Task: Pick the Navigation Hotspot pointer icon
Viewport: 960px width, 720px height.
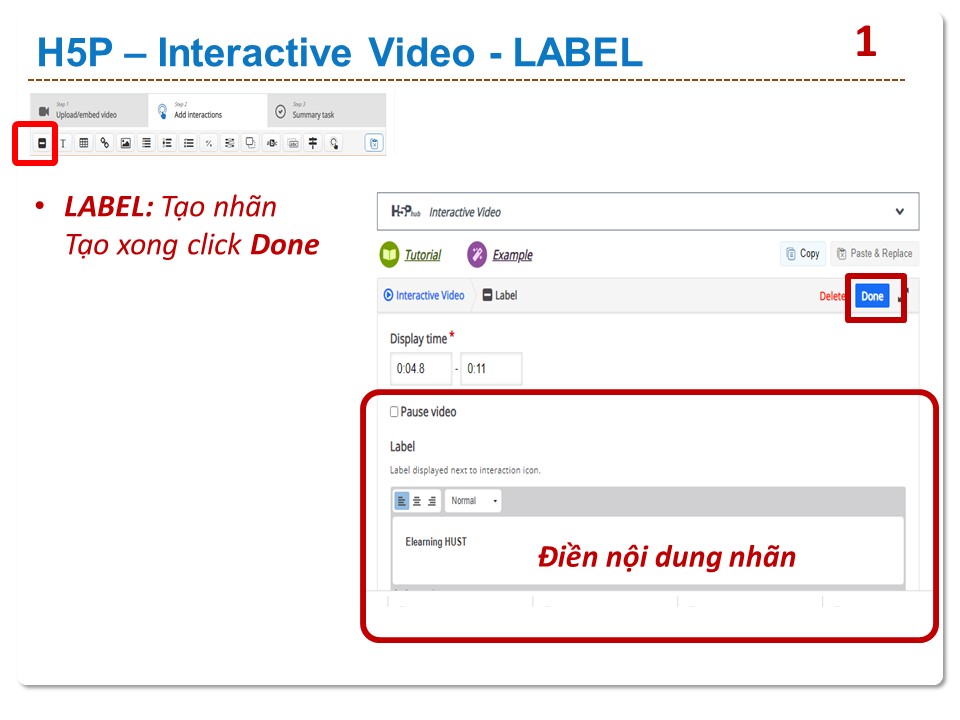Action: click(x=334, y=144)
